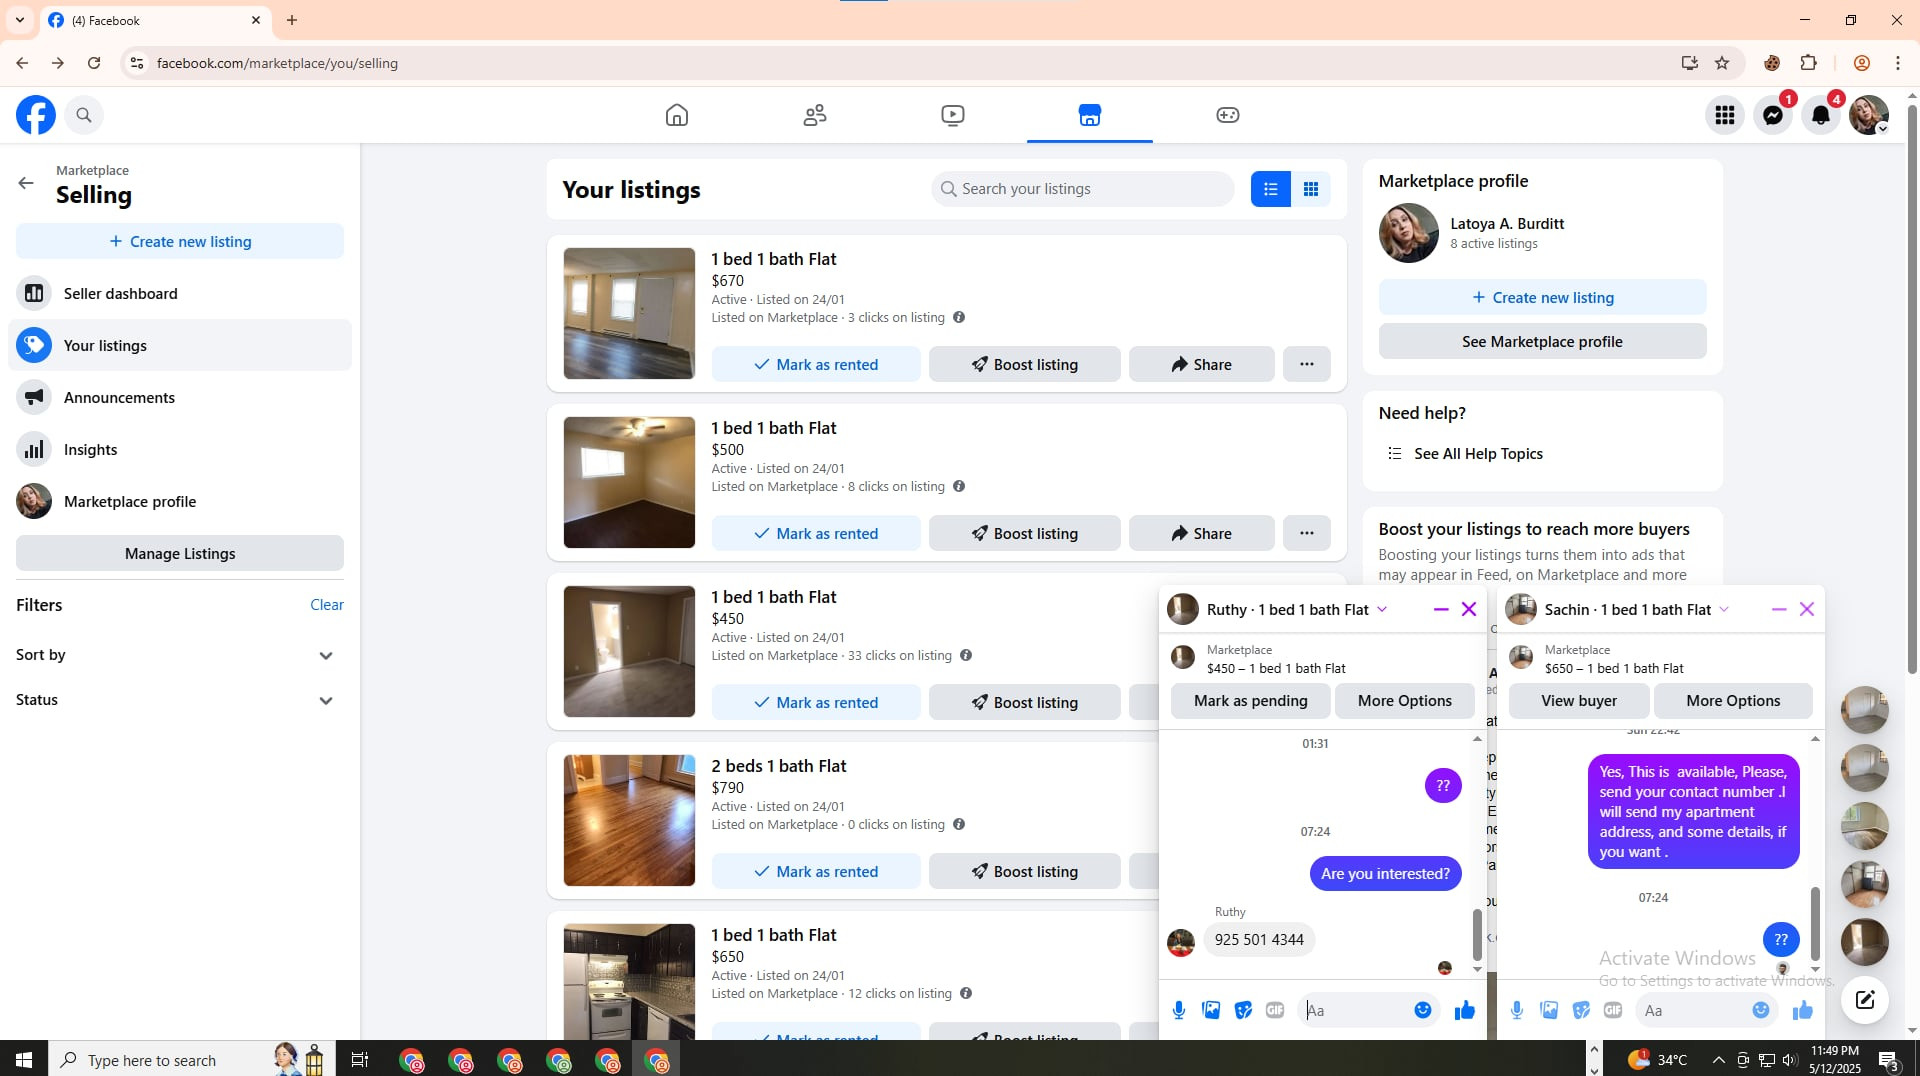1920x1076 pixels.
Task: Open the $670 flat listing thumbnail
Action: 629,313
